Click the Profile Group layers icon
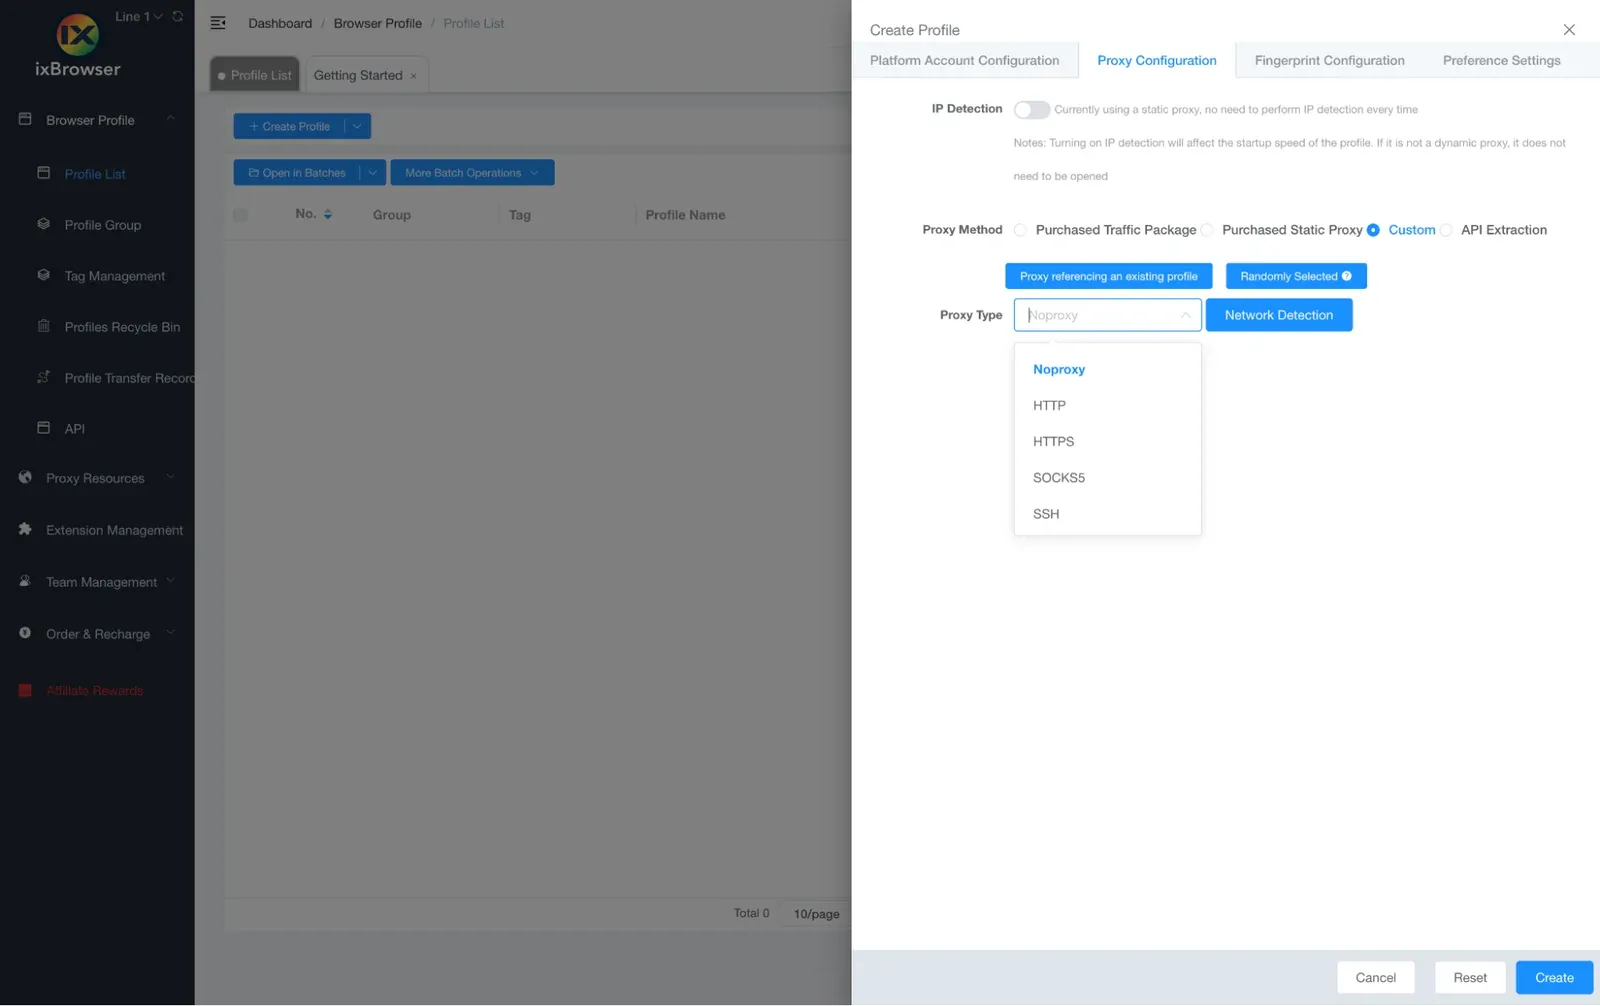The image size is (1600, 1006). 43,224
